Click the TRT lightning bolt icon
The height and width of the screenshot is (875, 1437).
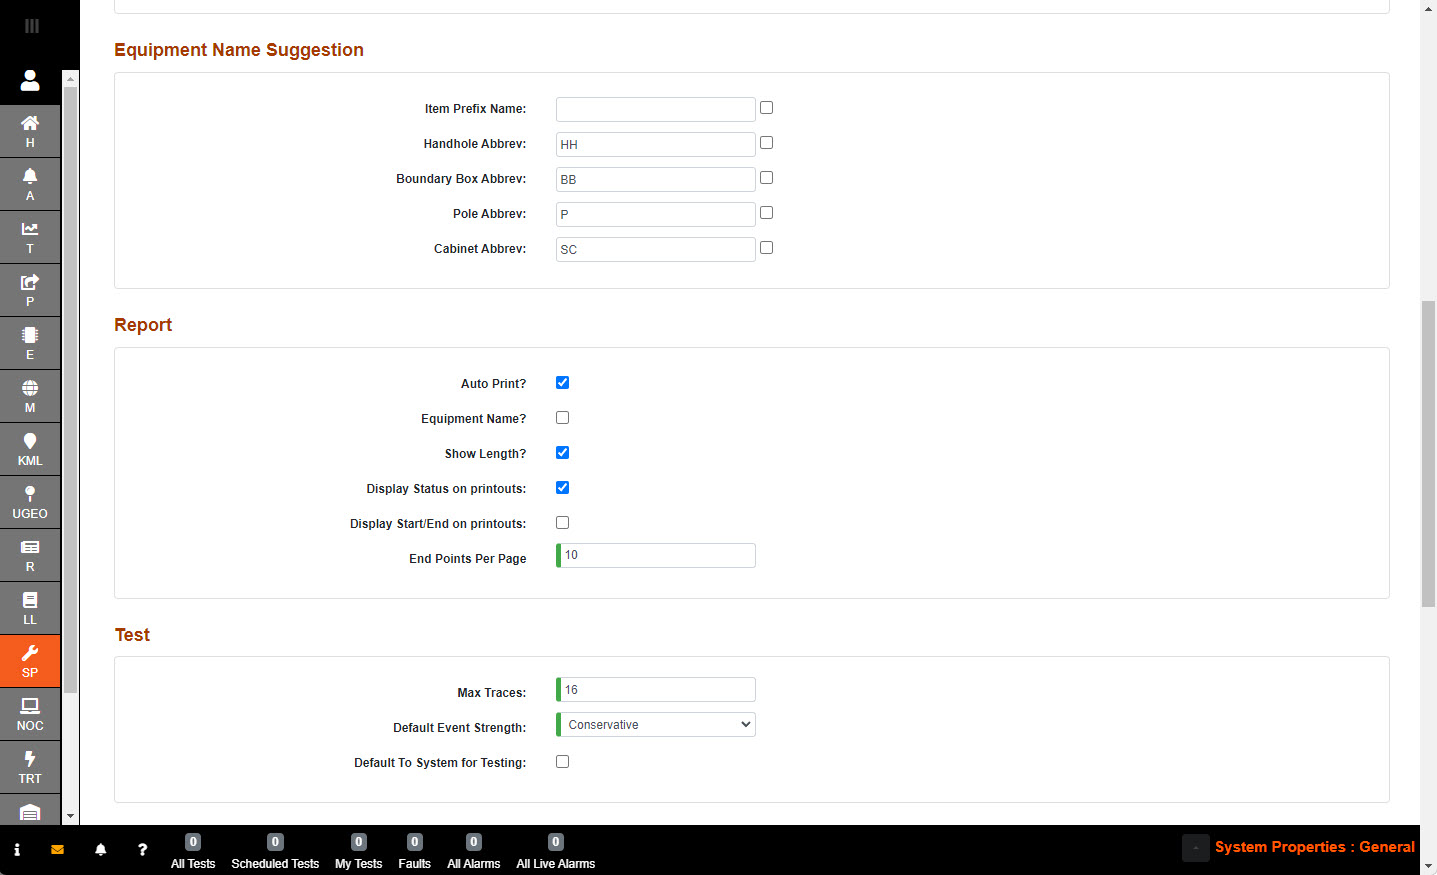pos(30,767)
